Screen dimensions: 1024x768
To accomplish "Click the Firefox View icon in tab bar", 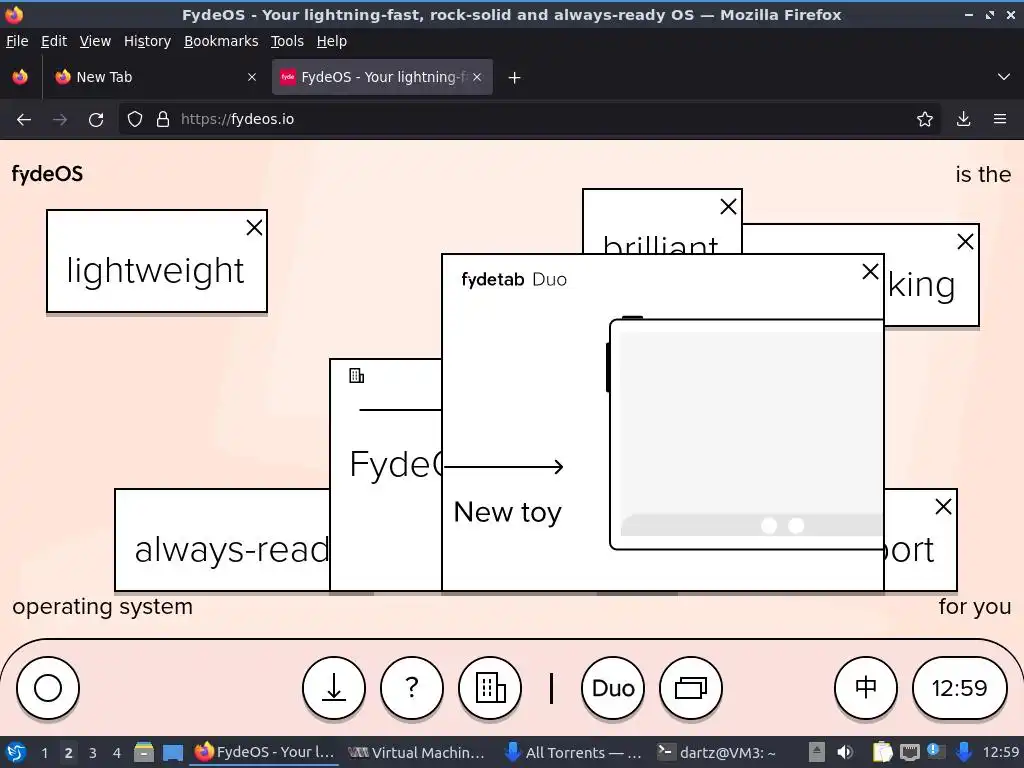I will click(x=20, y=77).
